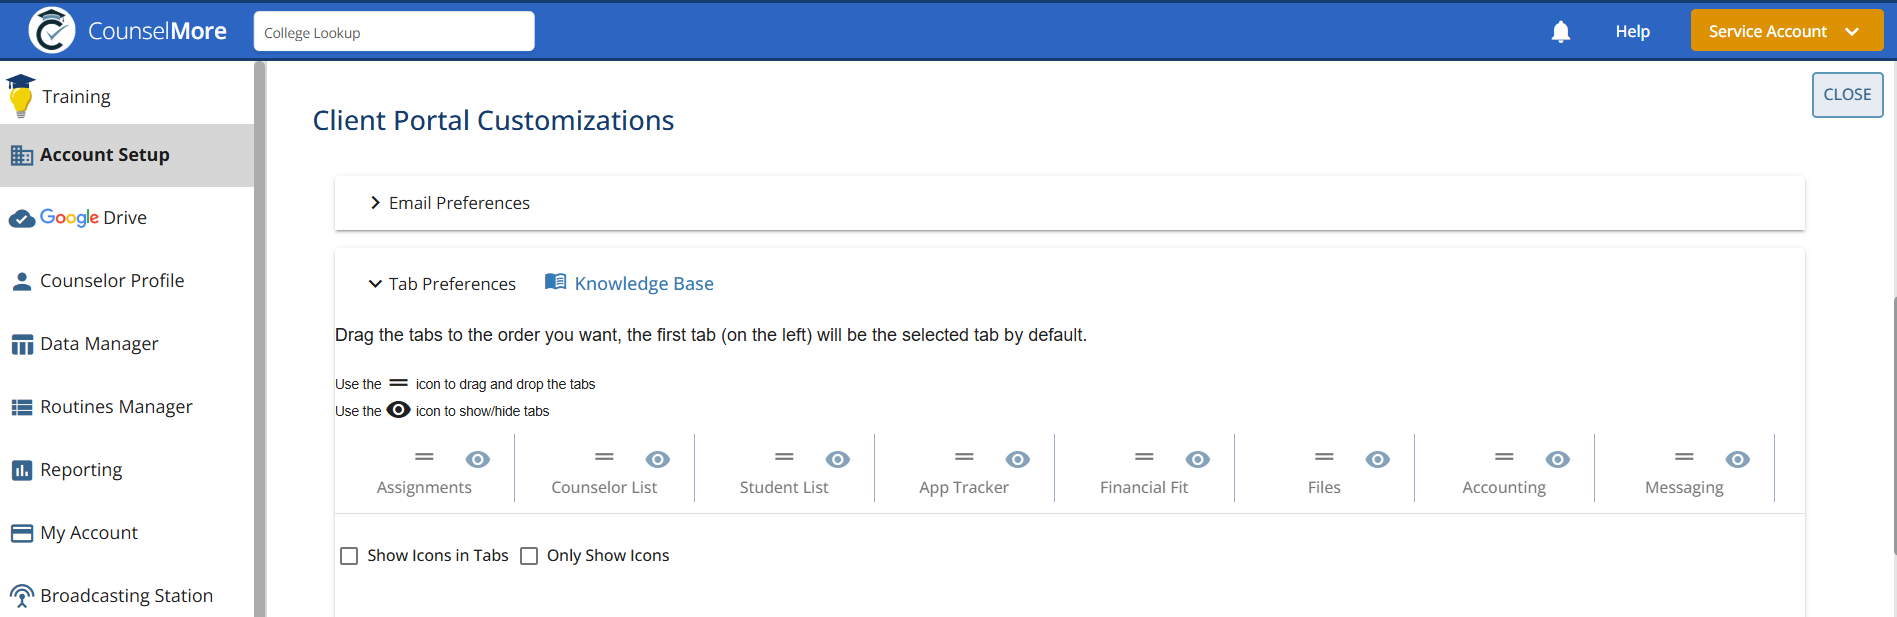Image resolution: width=1897 pixels, height=617 pixels.
Task: Select Account Setup in sidebar
Action: point(127,155)
